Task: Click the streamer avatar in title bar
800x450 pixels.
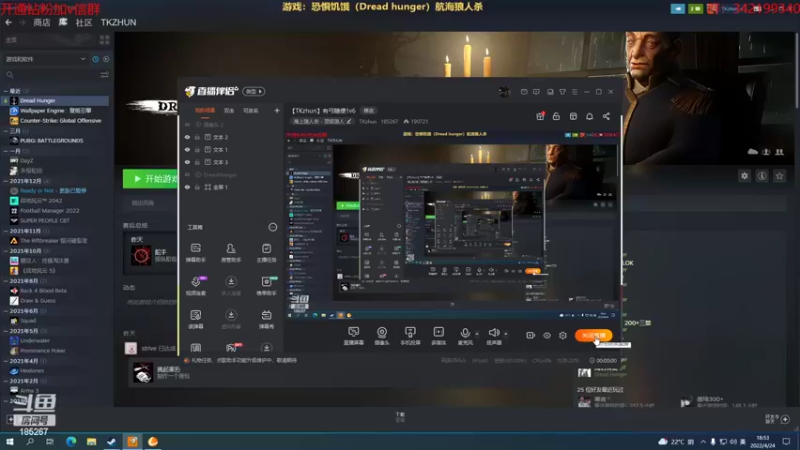Action: pos(504,92)
